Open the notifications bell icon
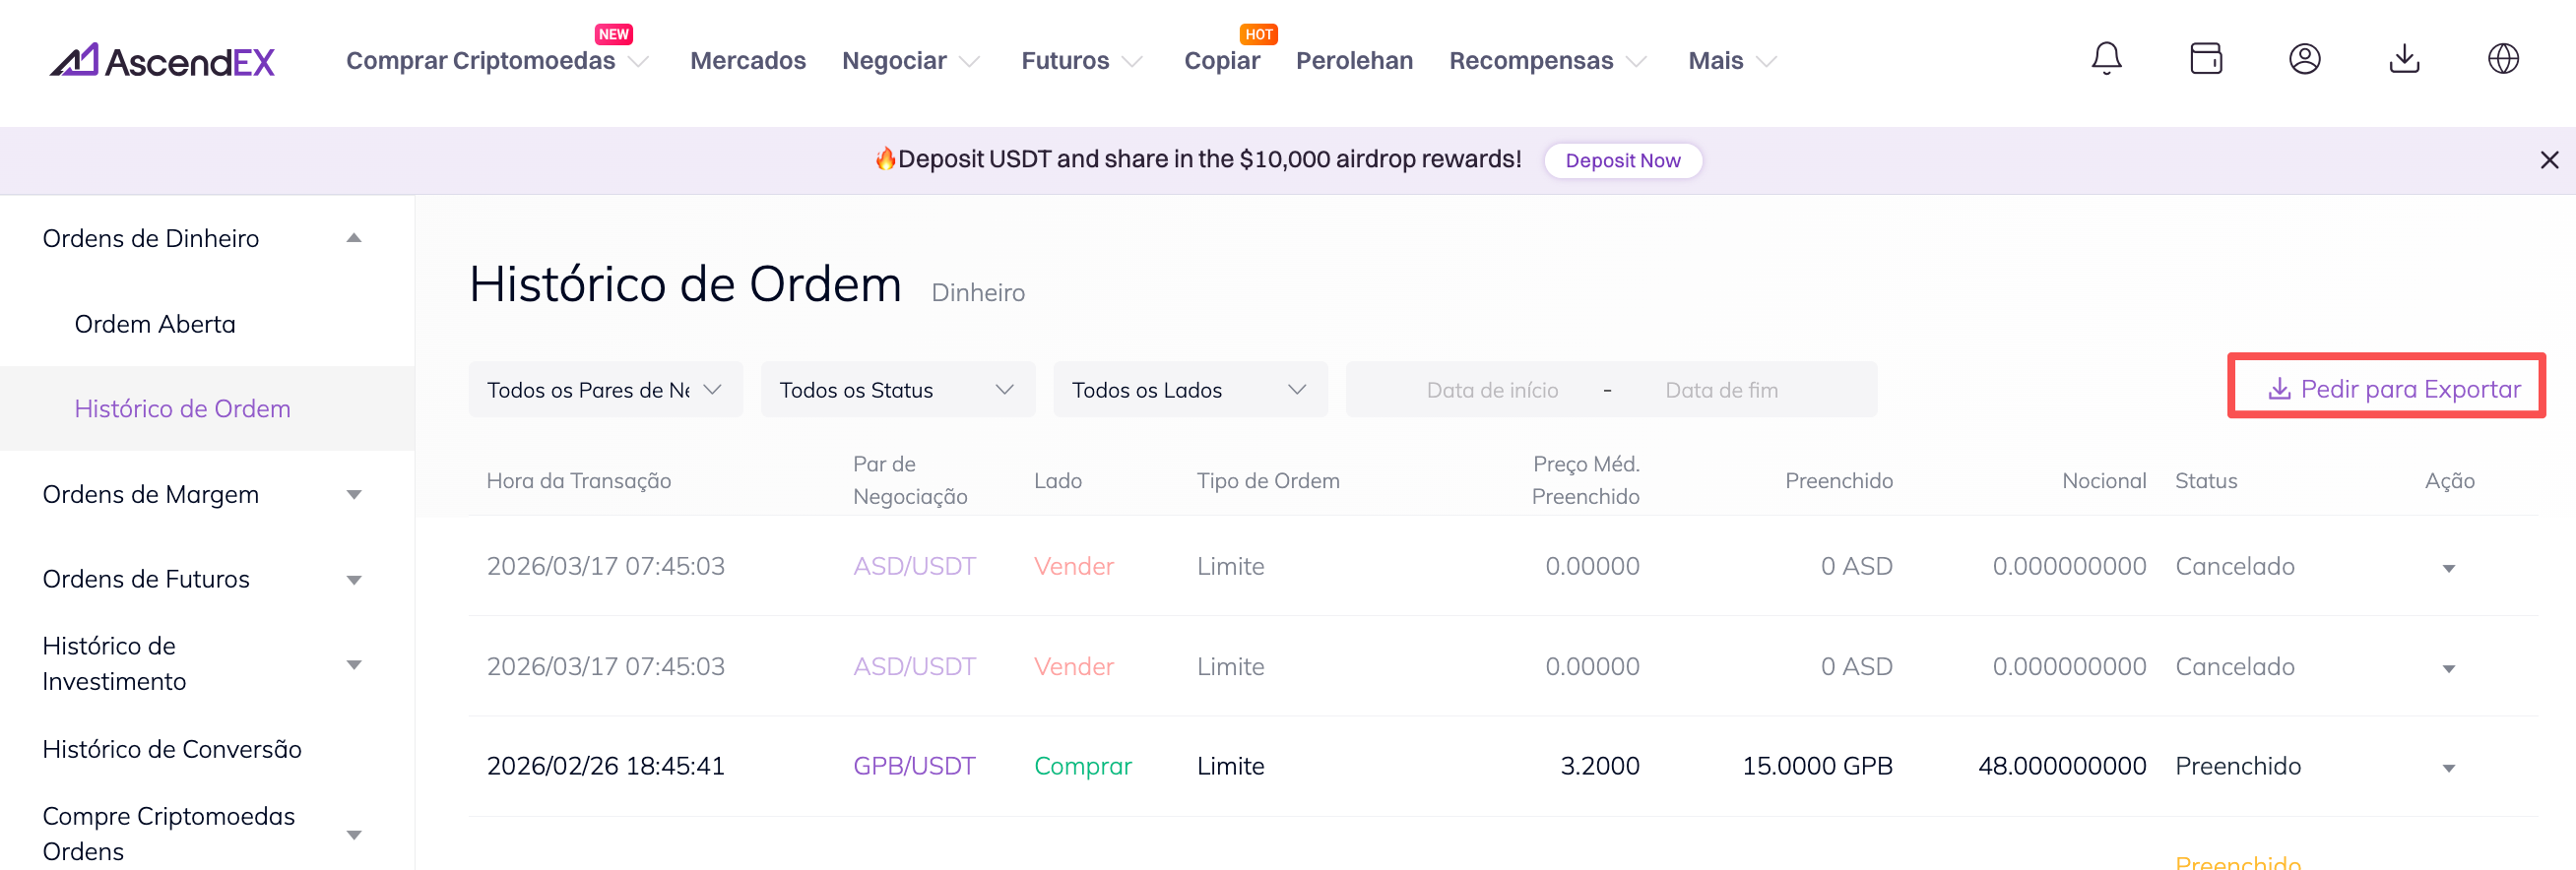 (x=2106, y=59)
